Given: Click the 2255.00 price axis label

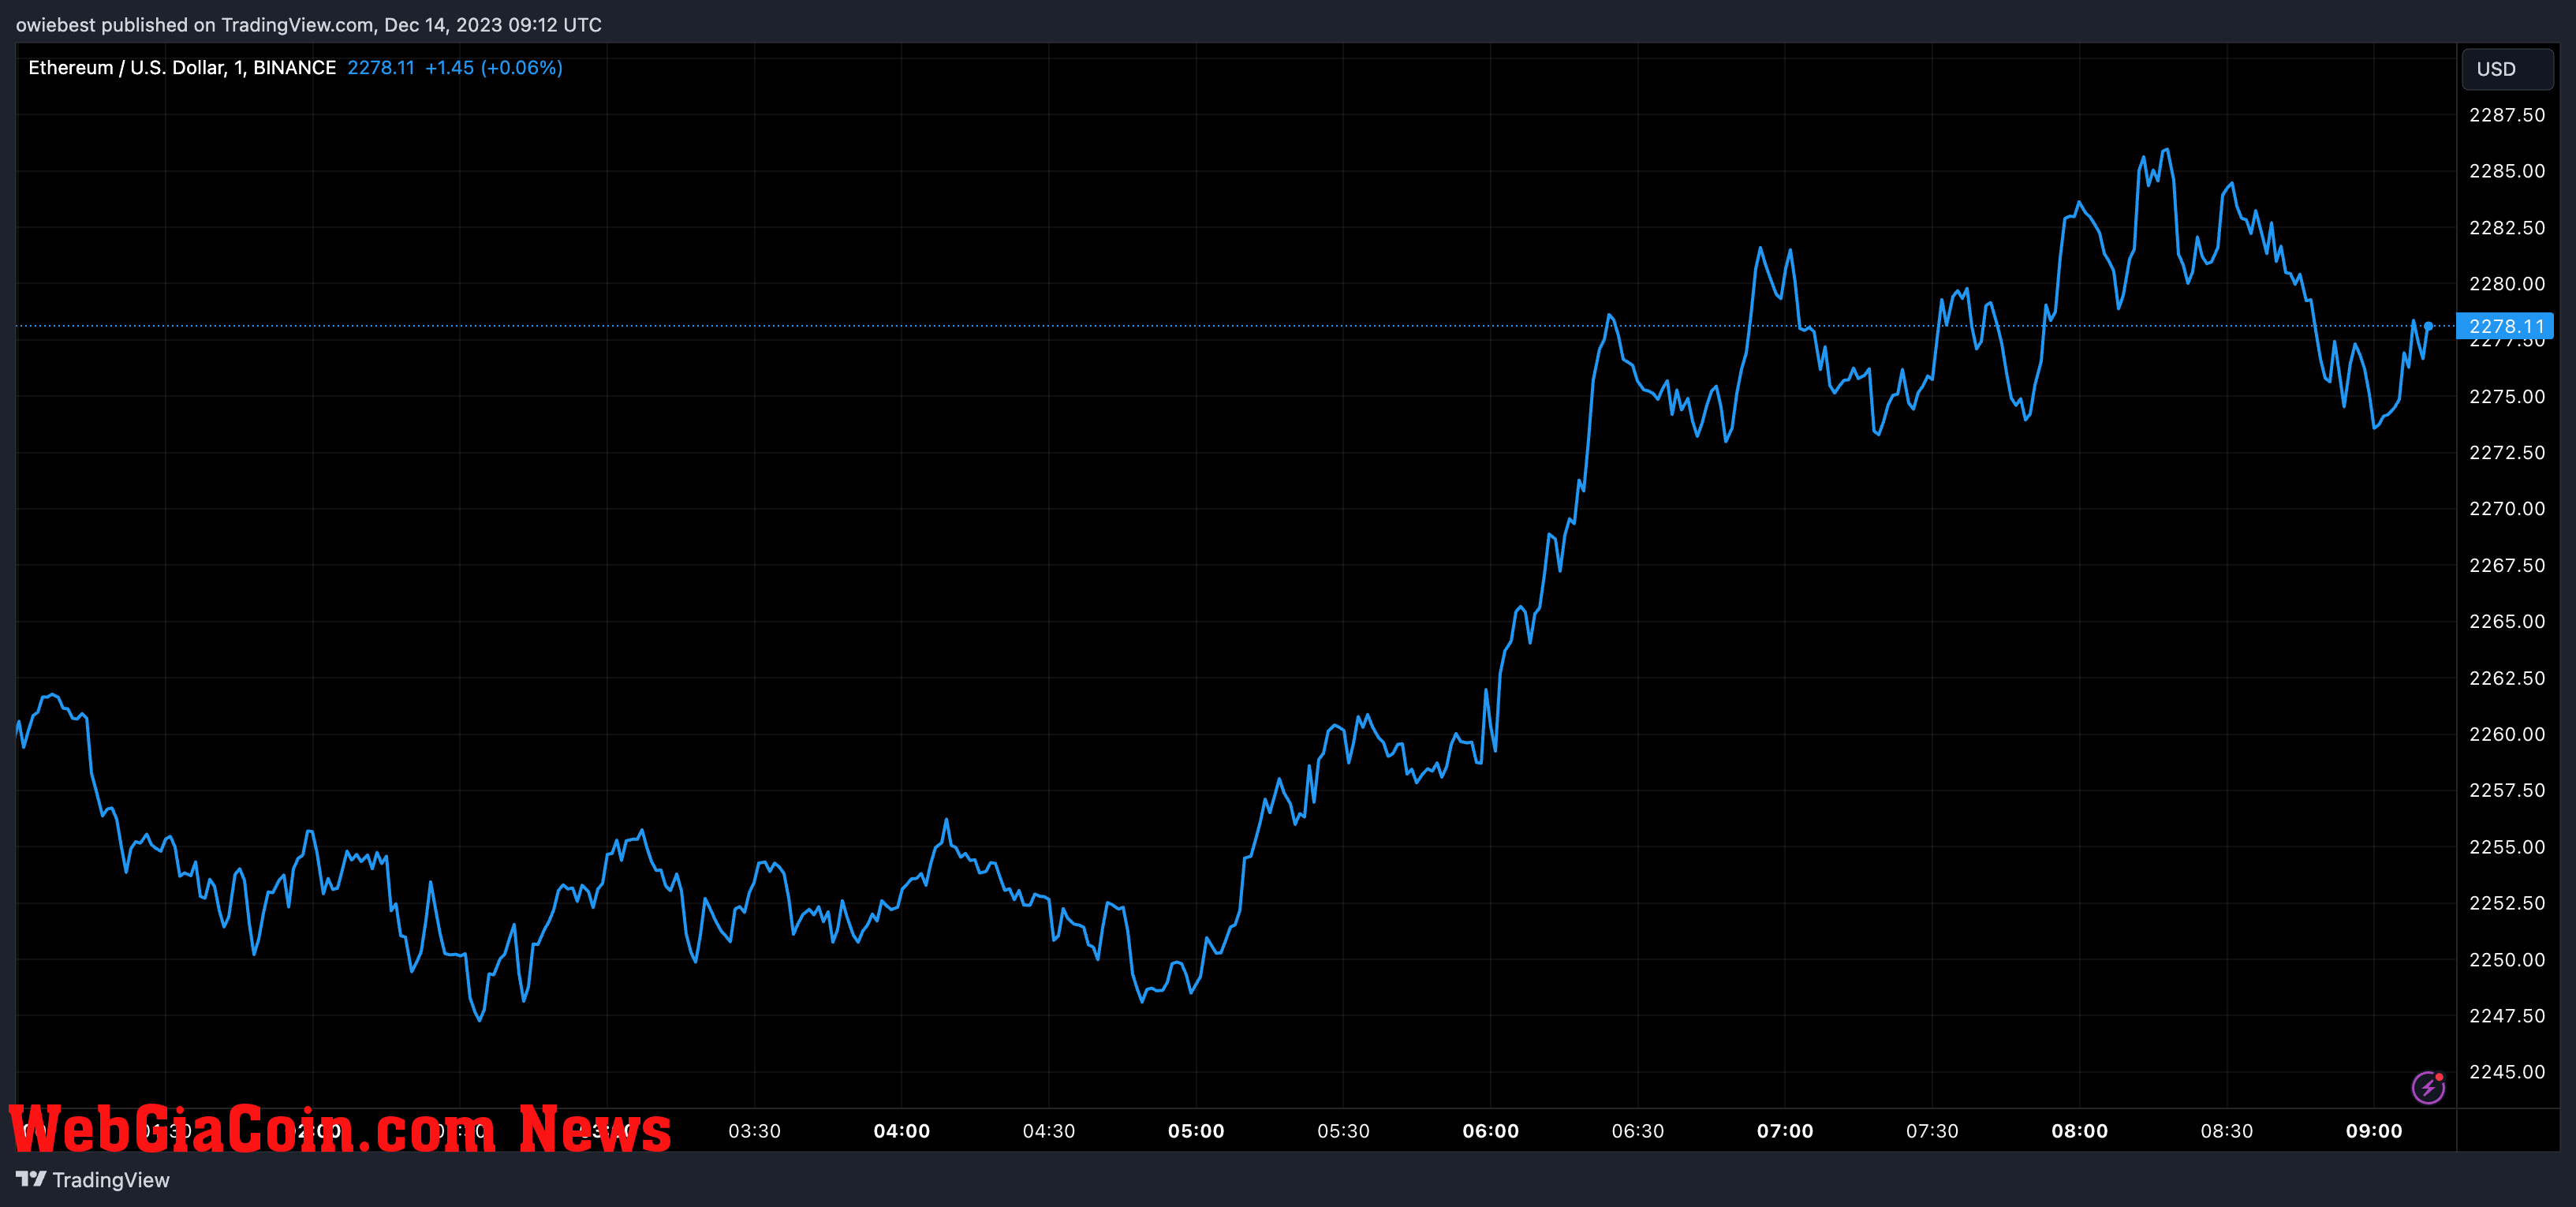Looking at the screenshot, I should [x=2507, y=847].
